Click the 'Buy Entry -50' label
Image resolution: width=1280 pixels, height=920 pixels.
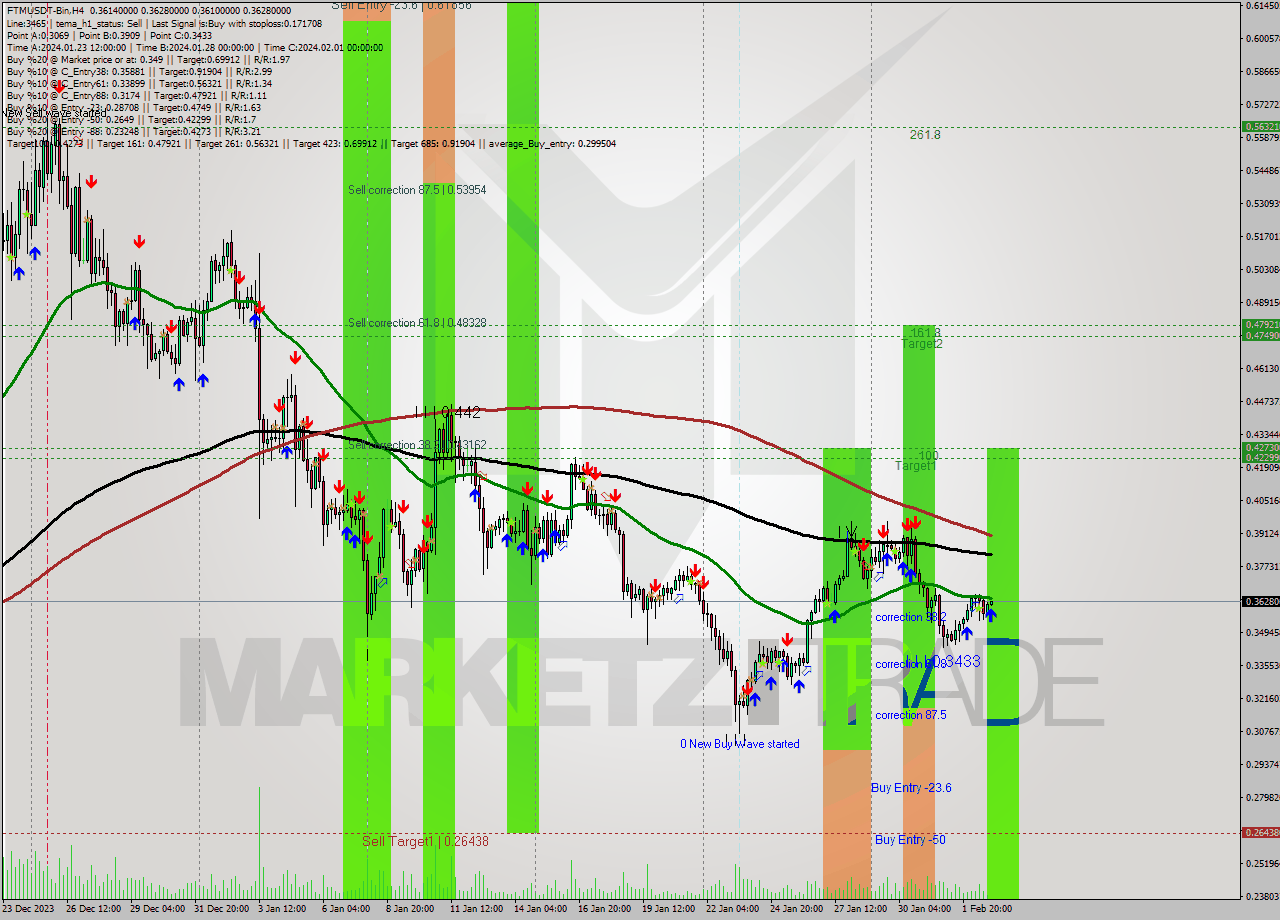910,840
